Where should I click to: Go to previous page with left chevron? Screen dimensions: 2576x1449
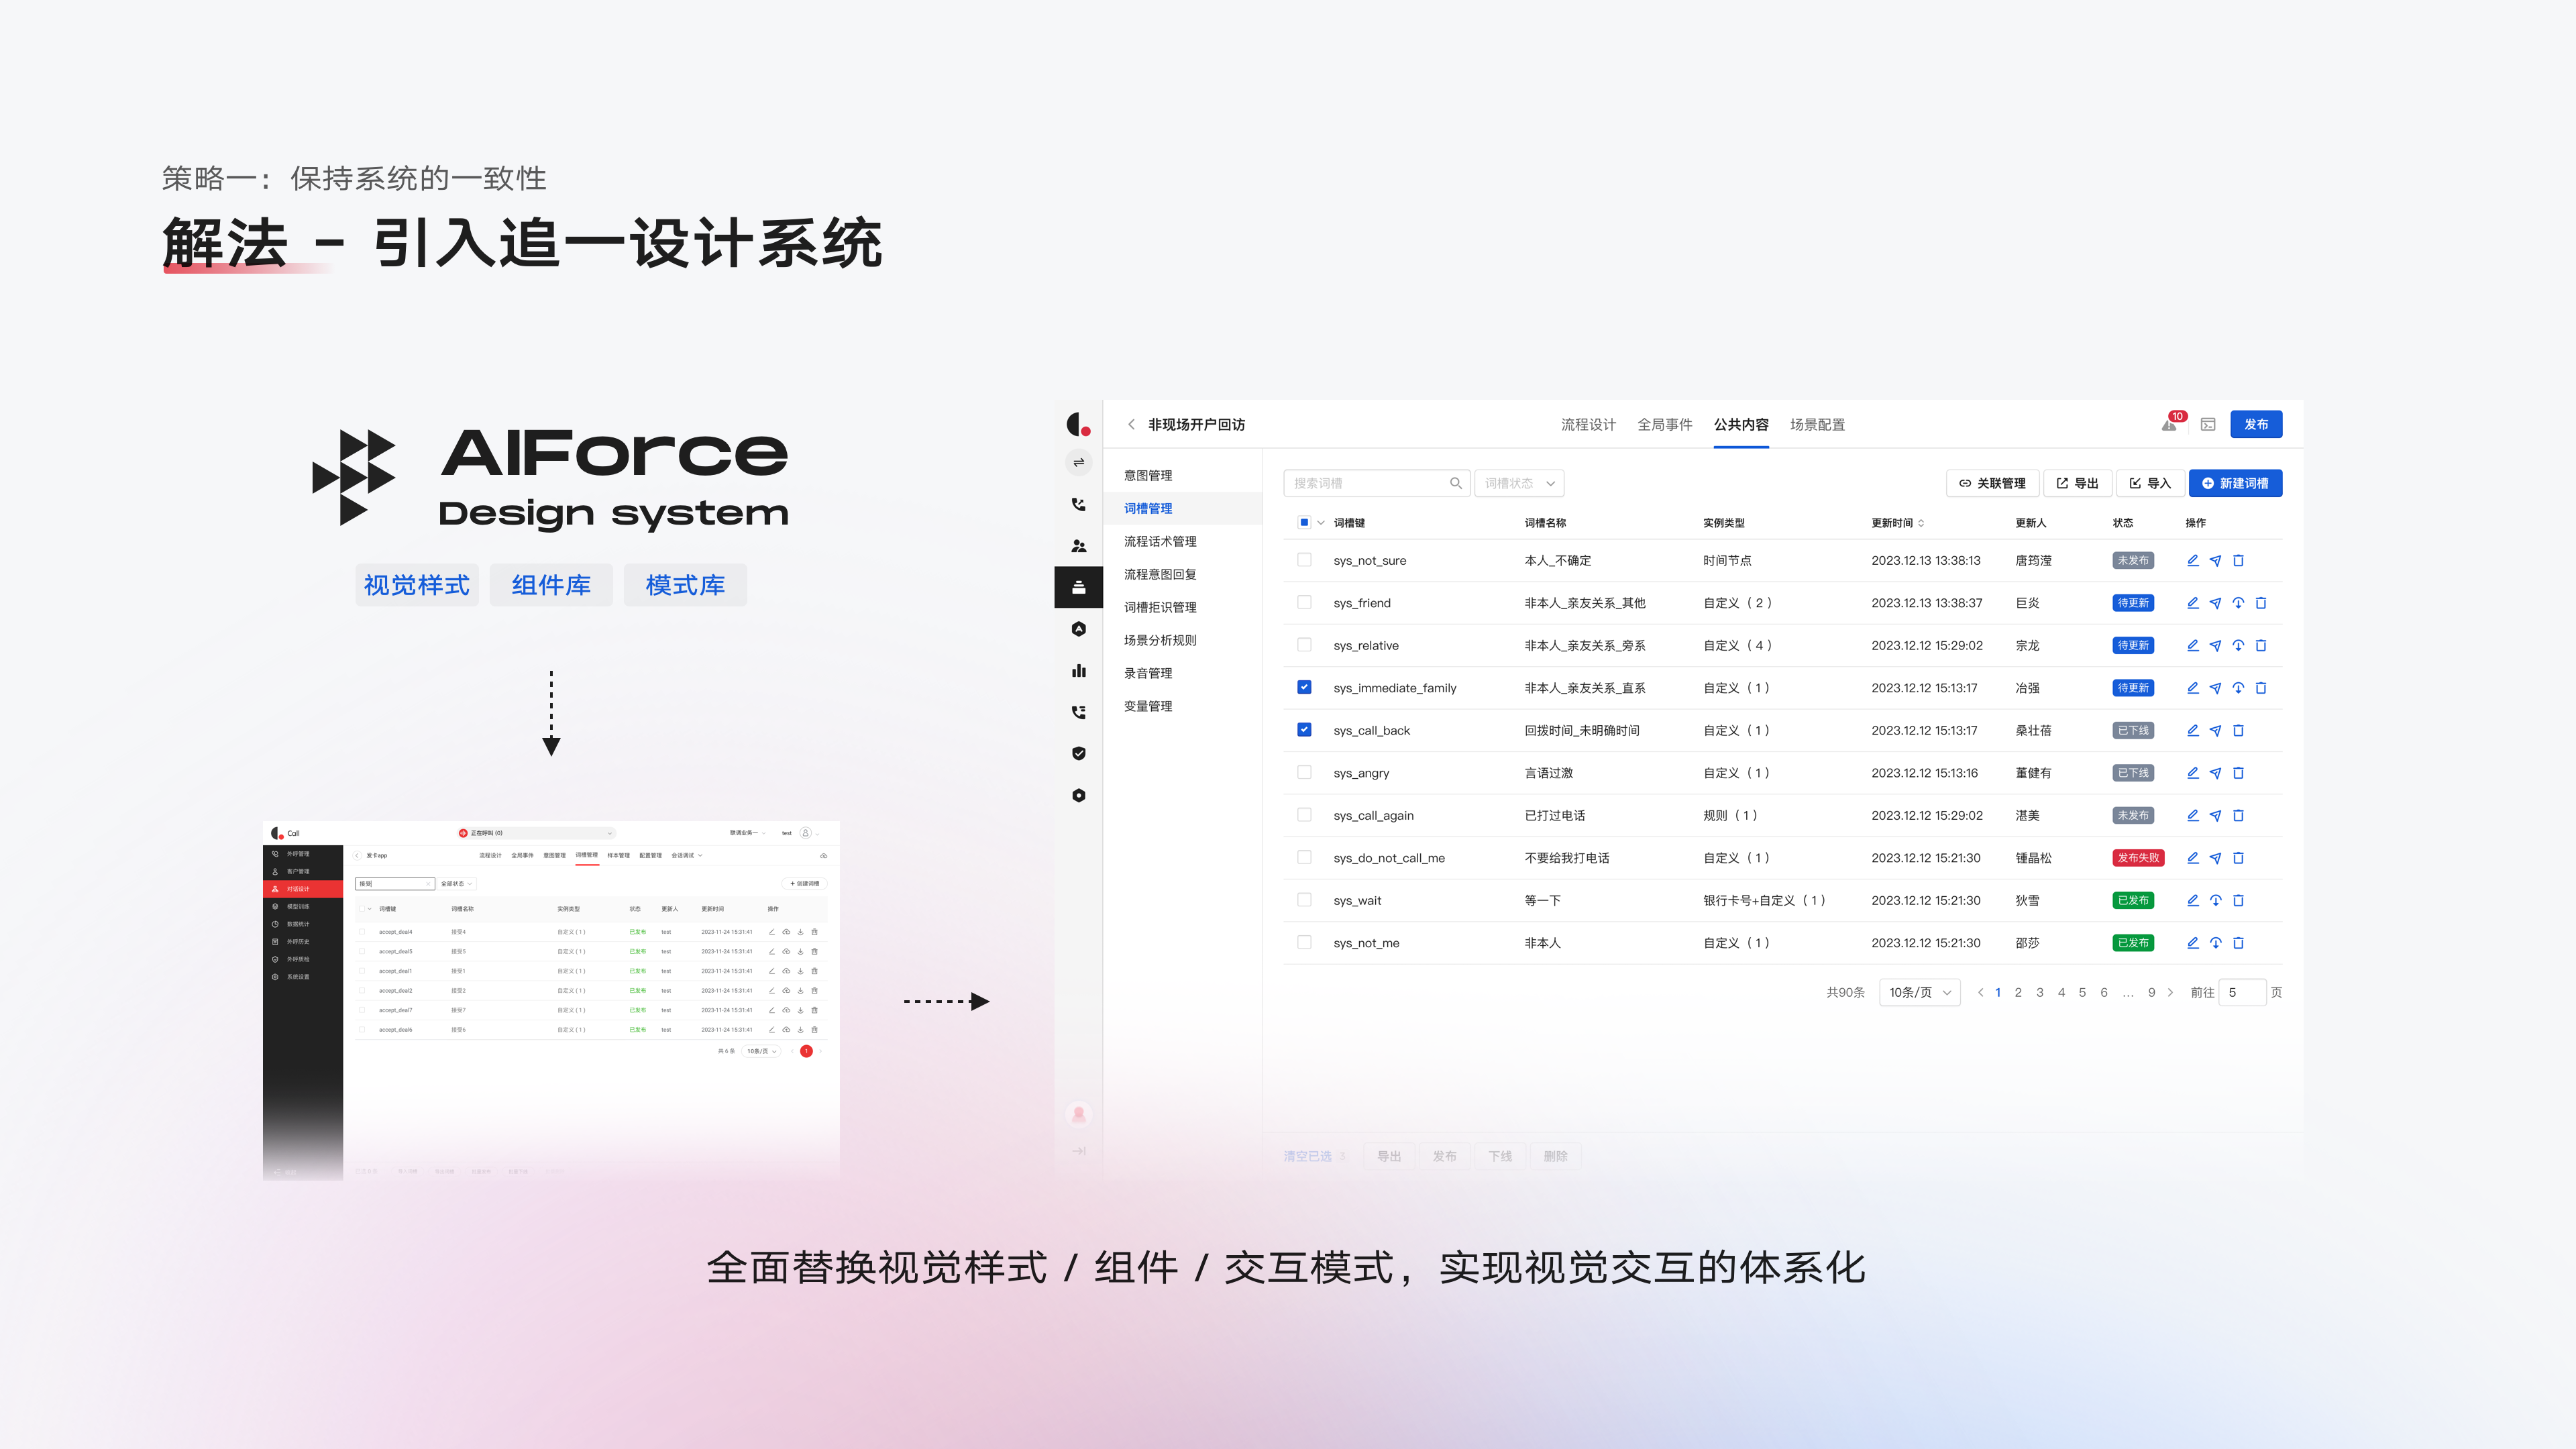coord(1980,992)
